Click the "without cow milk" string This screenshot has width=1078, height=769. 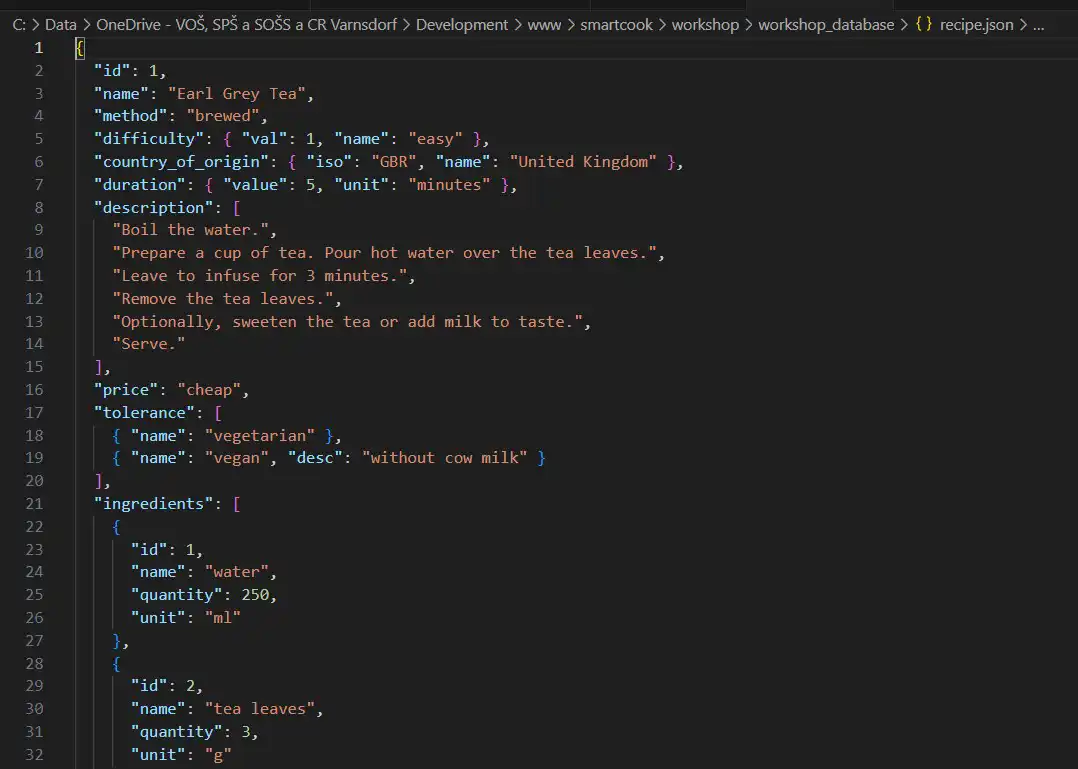[444, 458]
